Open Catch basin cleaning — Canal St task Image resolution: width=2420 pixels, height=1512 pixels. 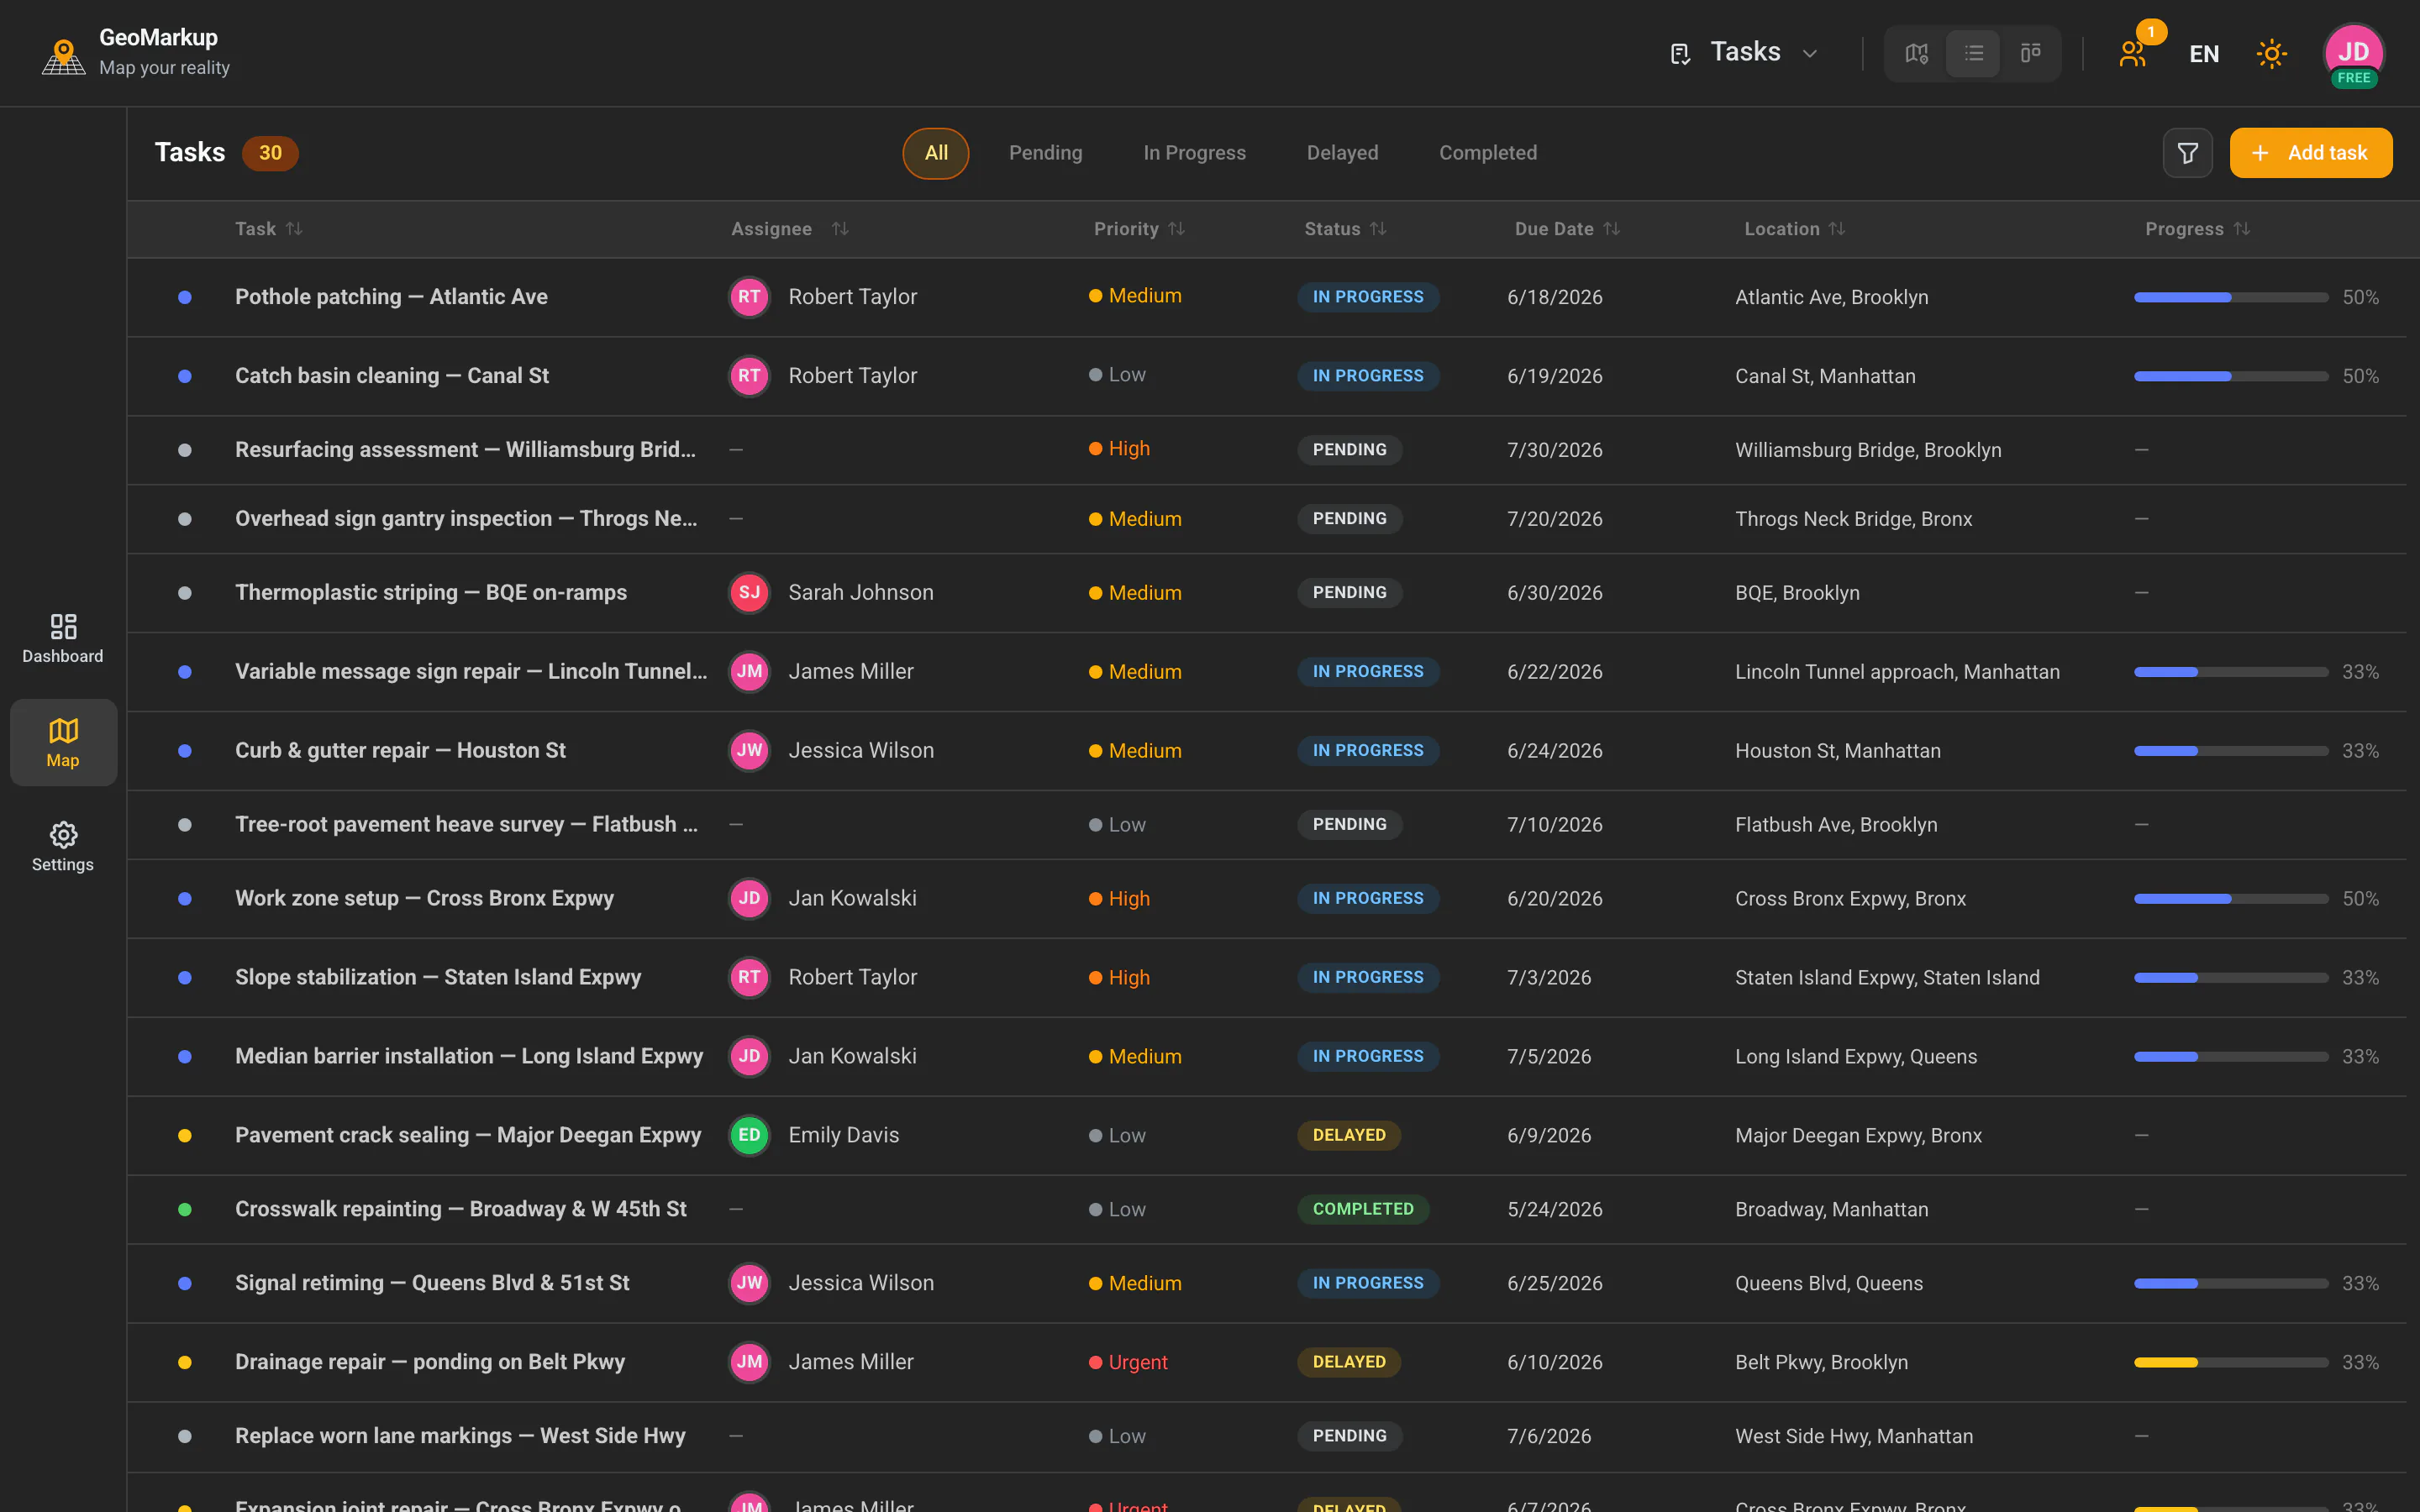tap(392, 376)
